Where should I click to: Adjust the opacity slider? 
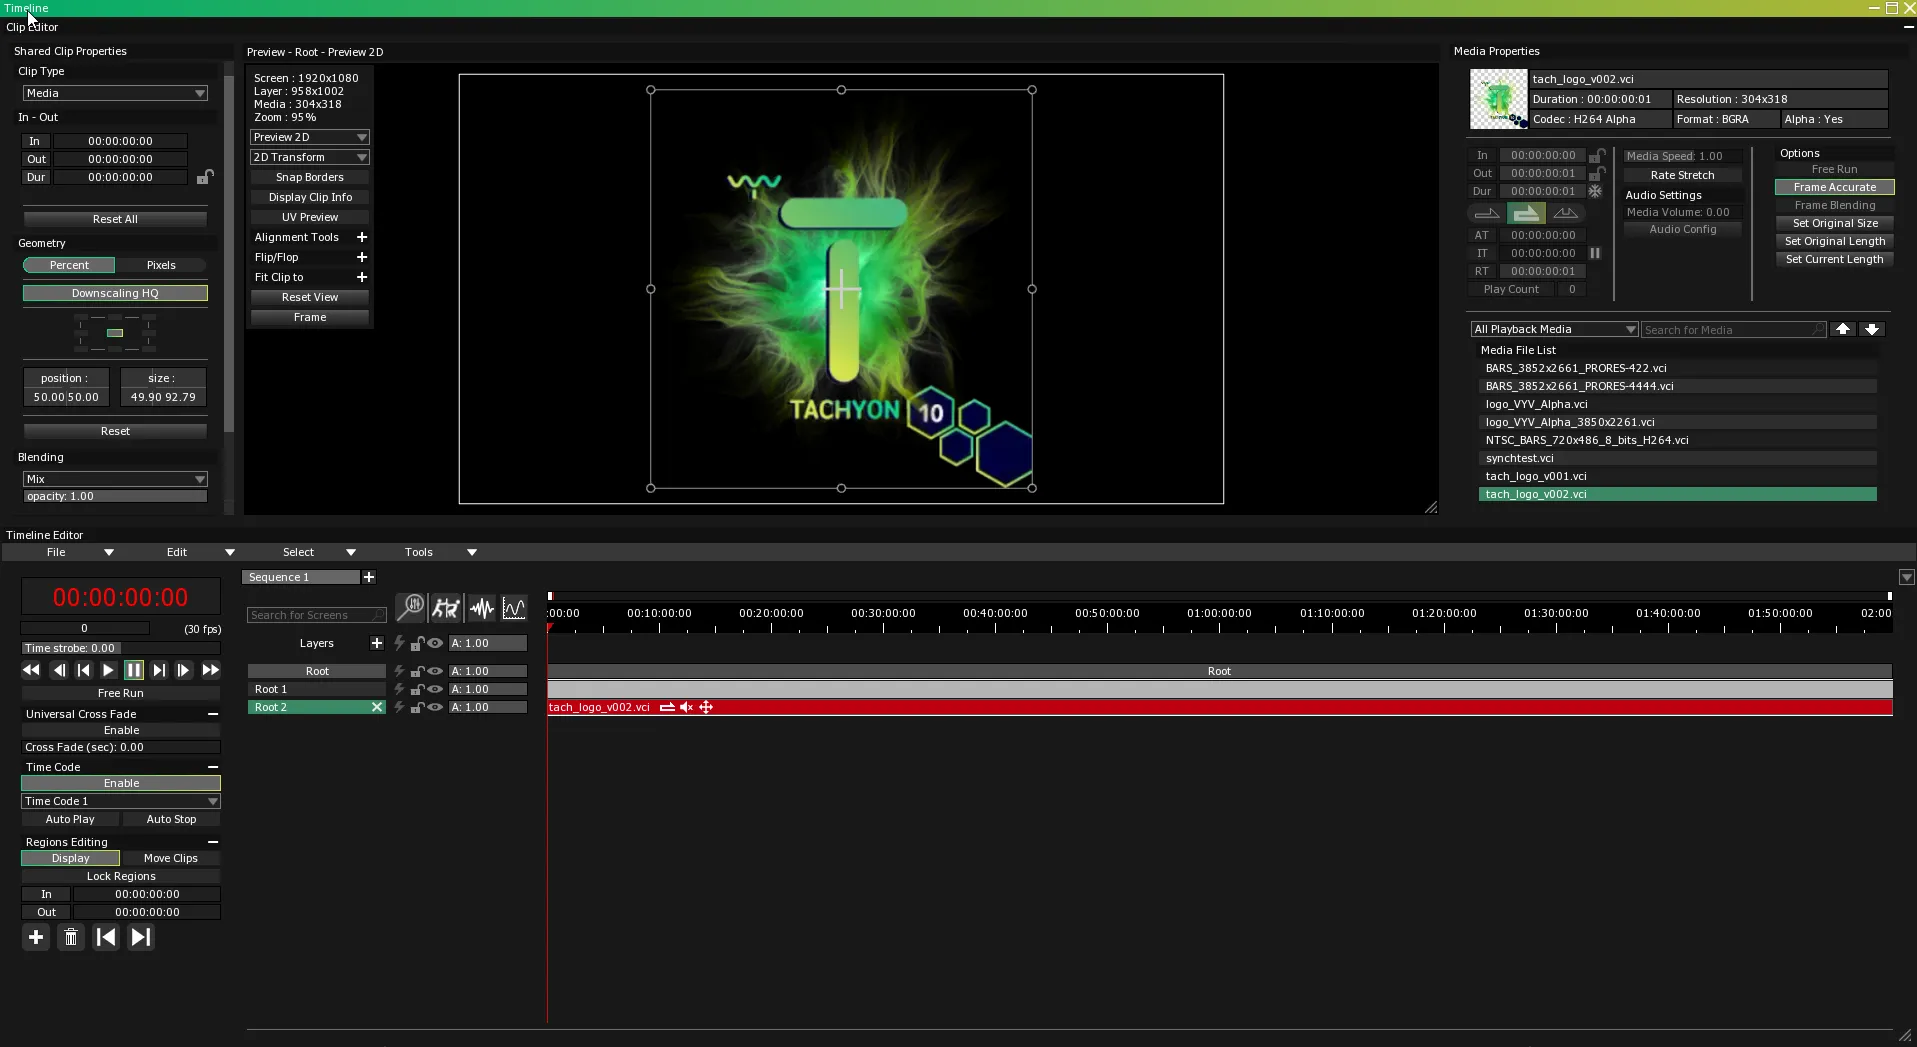[115, 496]
